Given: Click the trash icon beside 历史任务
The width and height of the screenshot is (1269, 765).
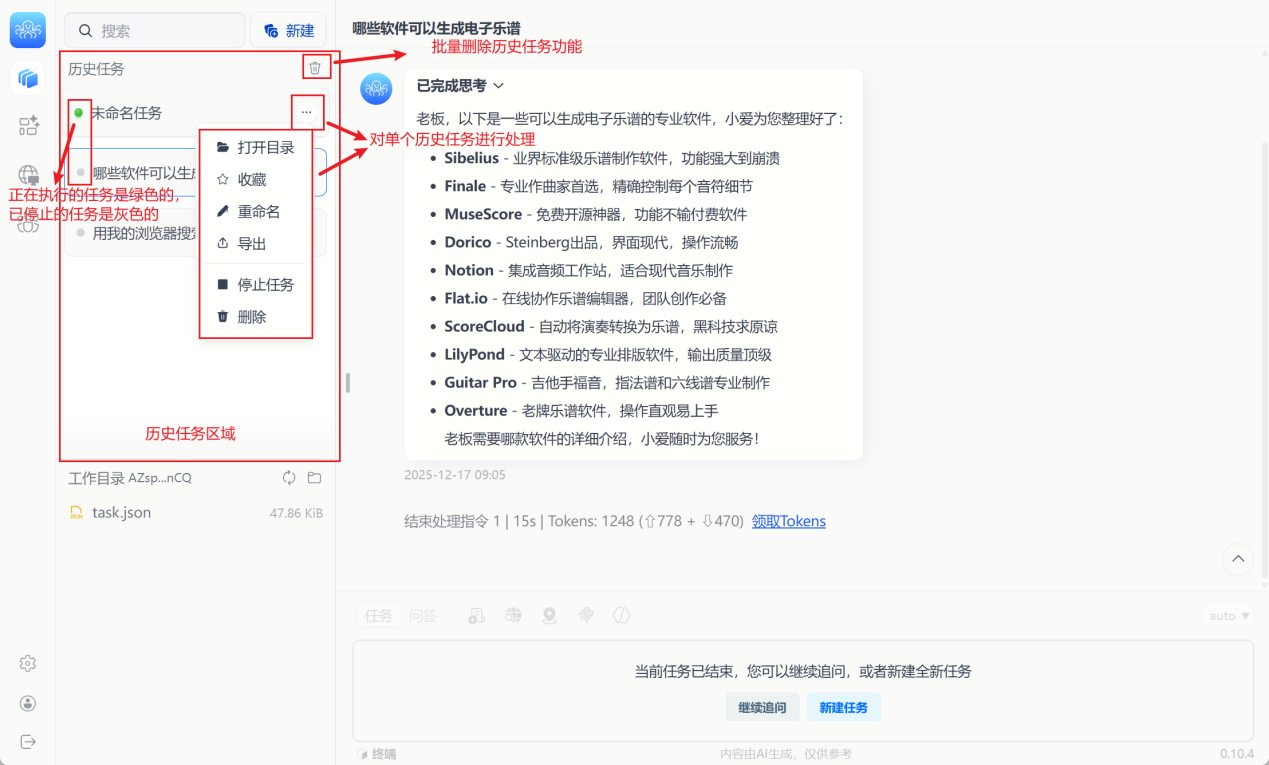Looking at the screenshot, I should click(315, 68).
